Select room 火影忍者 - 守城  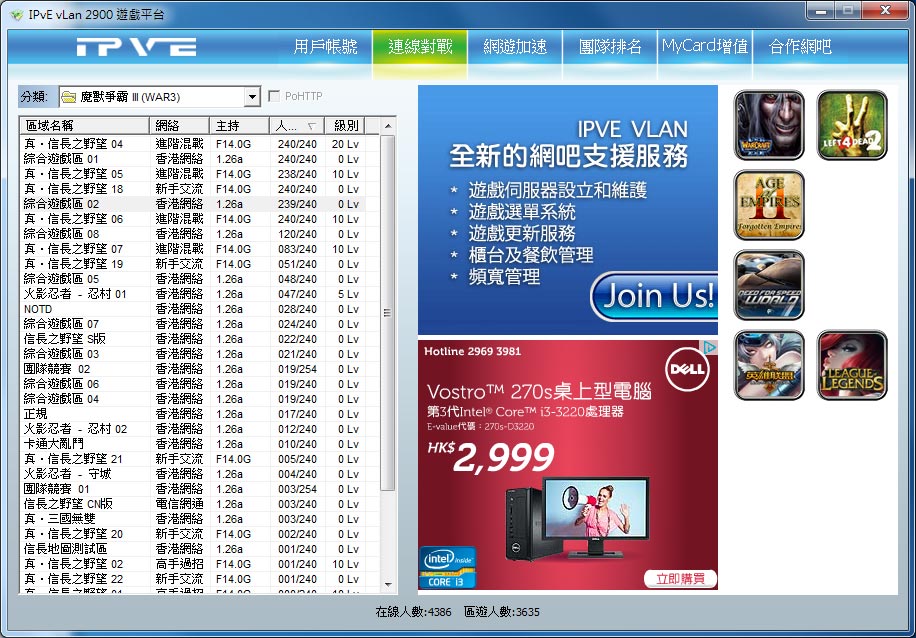click(192, 474)
